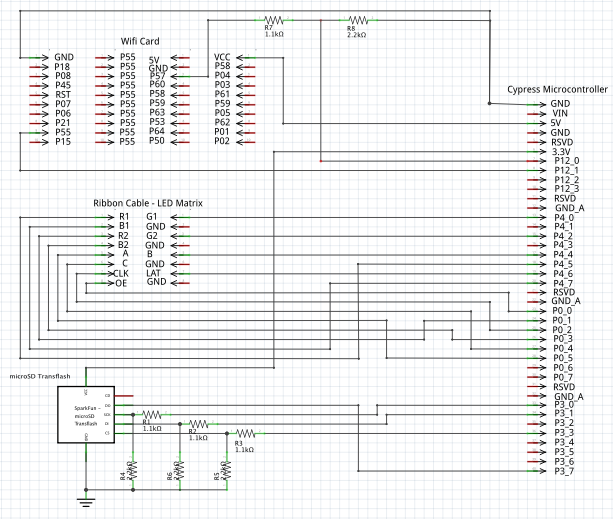Select P4_5 pin on the microcontroller

click(x=563, y=264)
